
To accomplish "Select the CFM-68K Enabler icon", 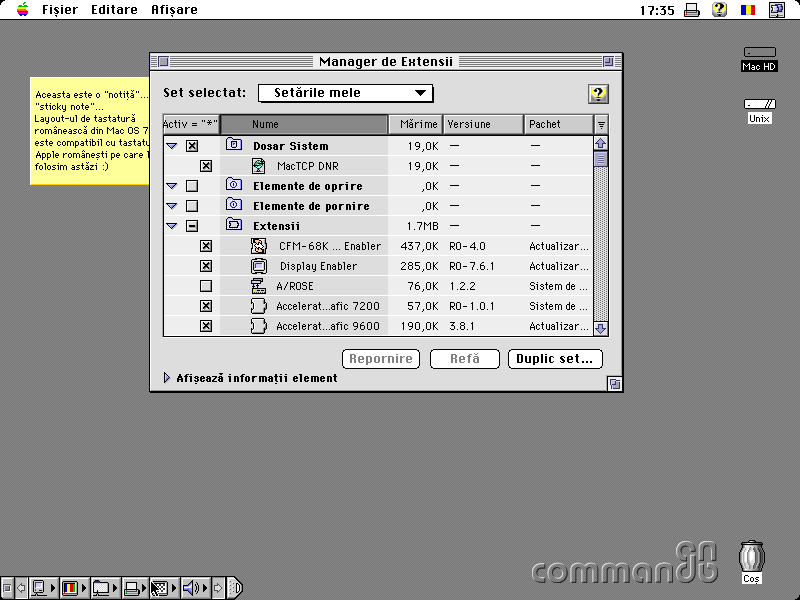I will tap(259, 246).
